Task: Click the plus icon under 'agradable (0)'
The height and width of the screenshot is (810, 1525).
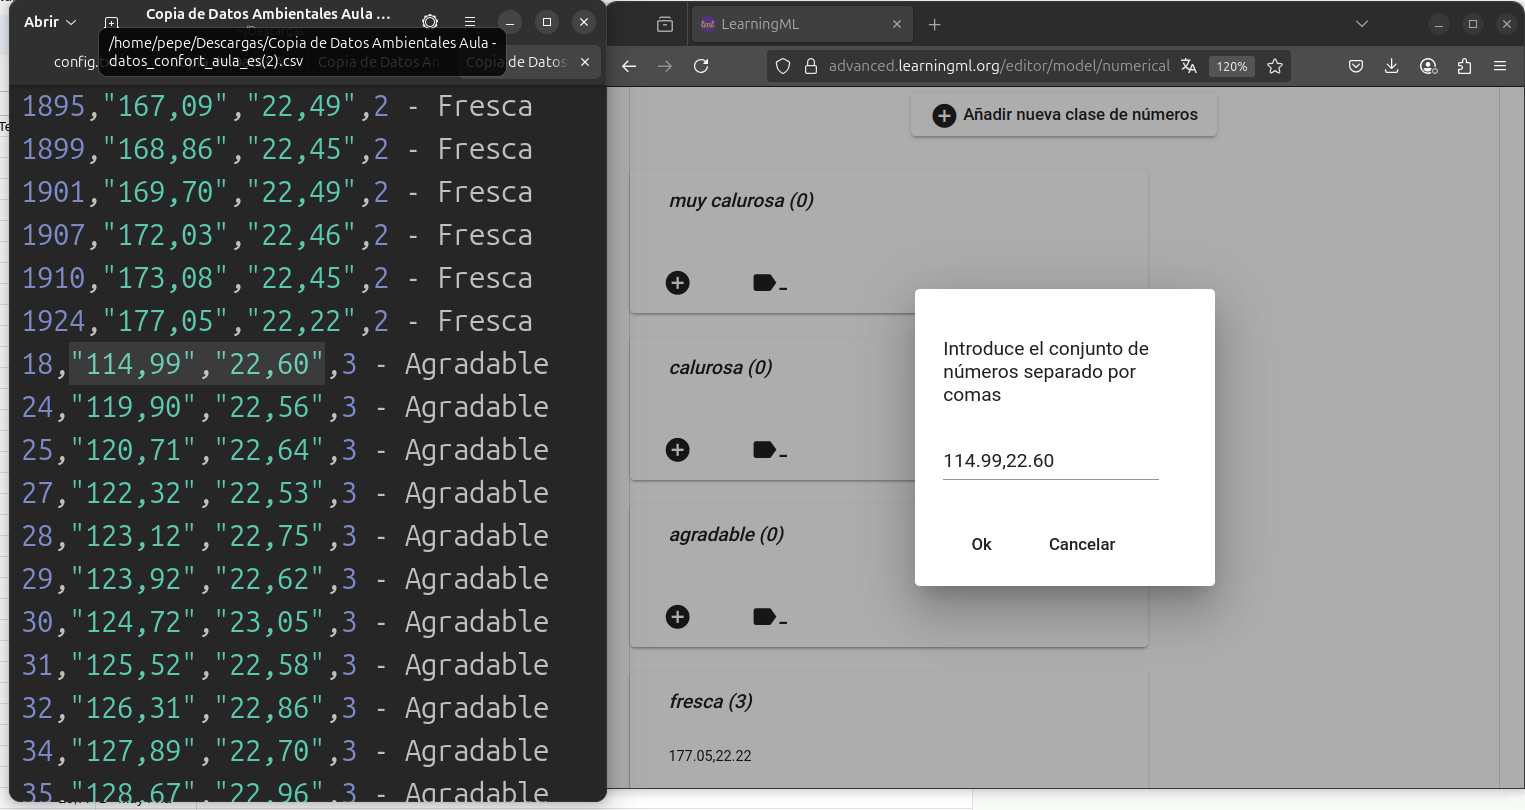Action: pos(678,617)
